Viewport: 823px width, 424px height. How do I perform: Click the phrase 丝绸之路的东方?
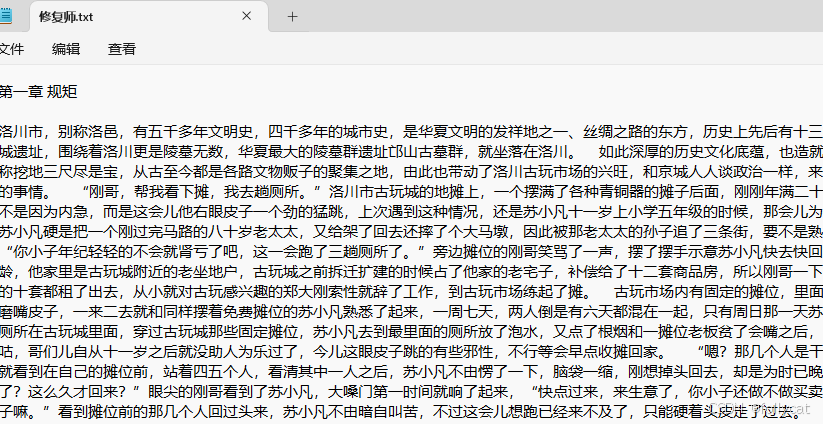click(637, 131)
